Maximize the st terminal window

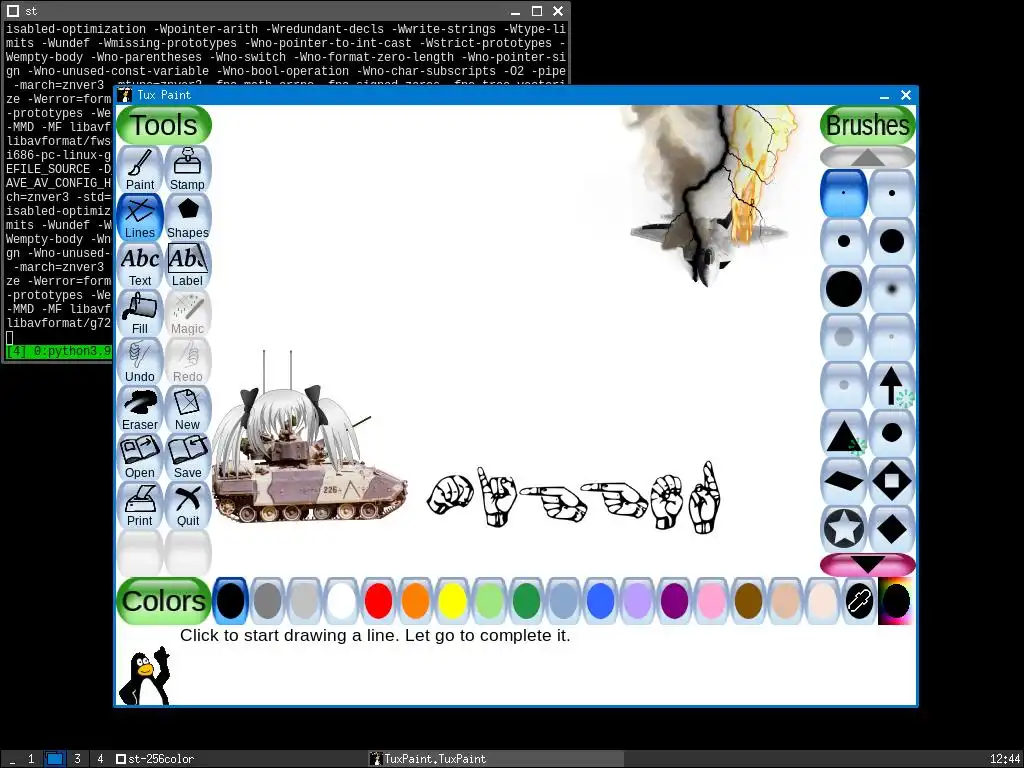(x=537, y=11)
